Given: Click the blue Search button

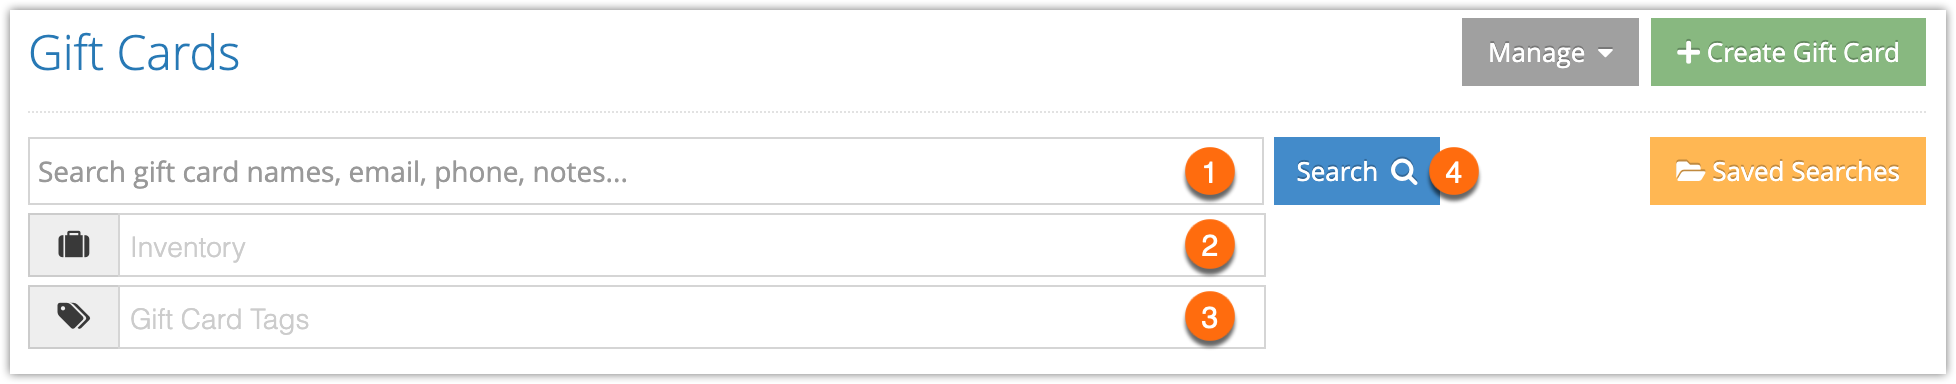Looking at the screenshot, I should [x=1356, y=171].
